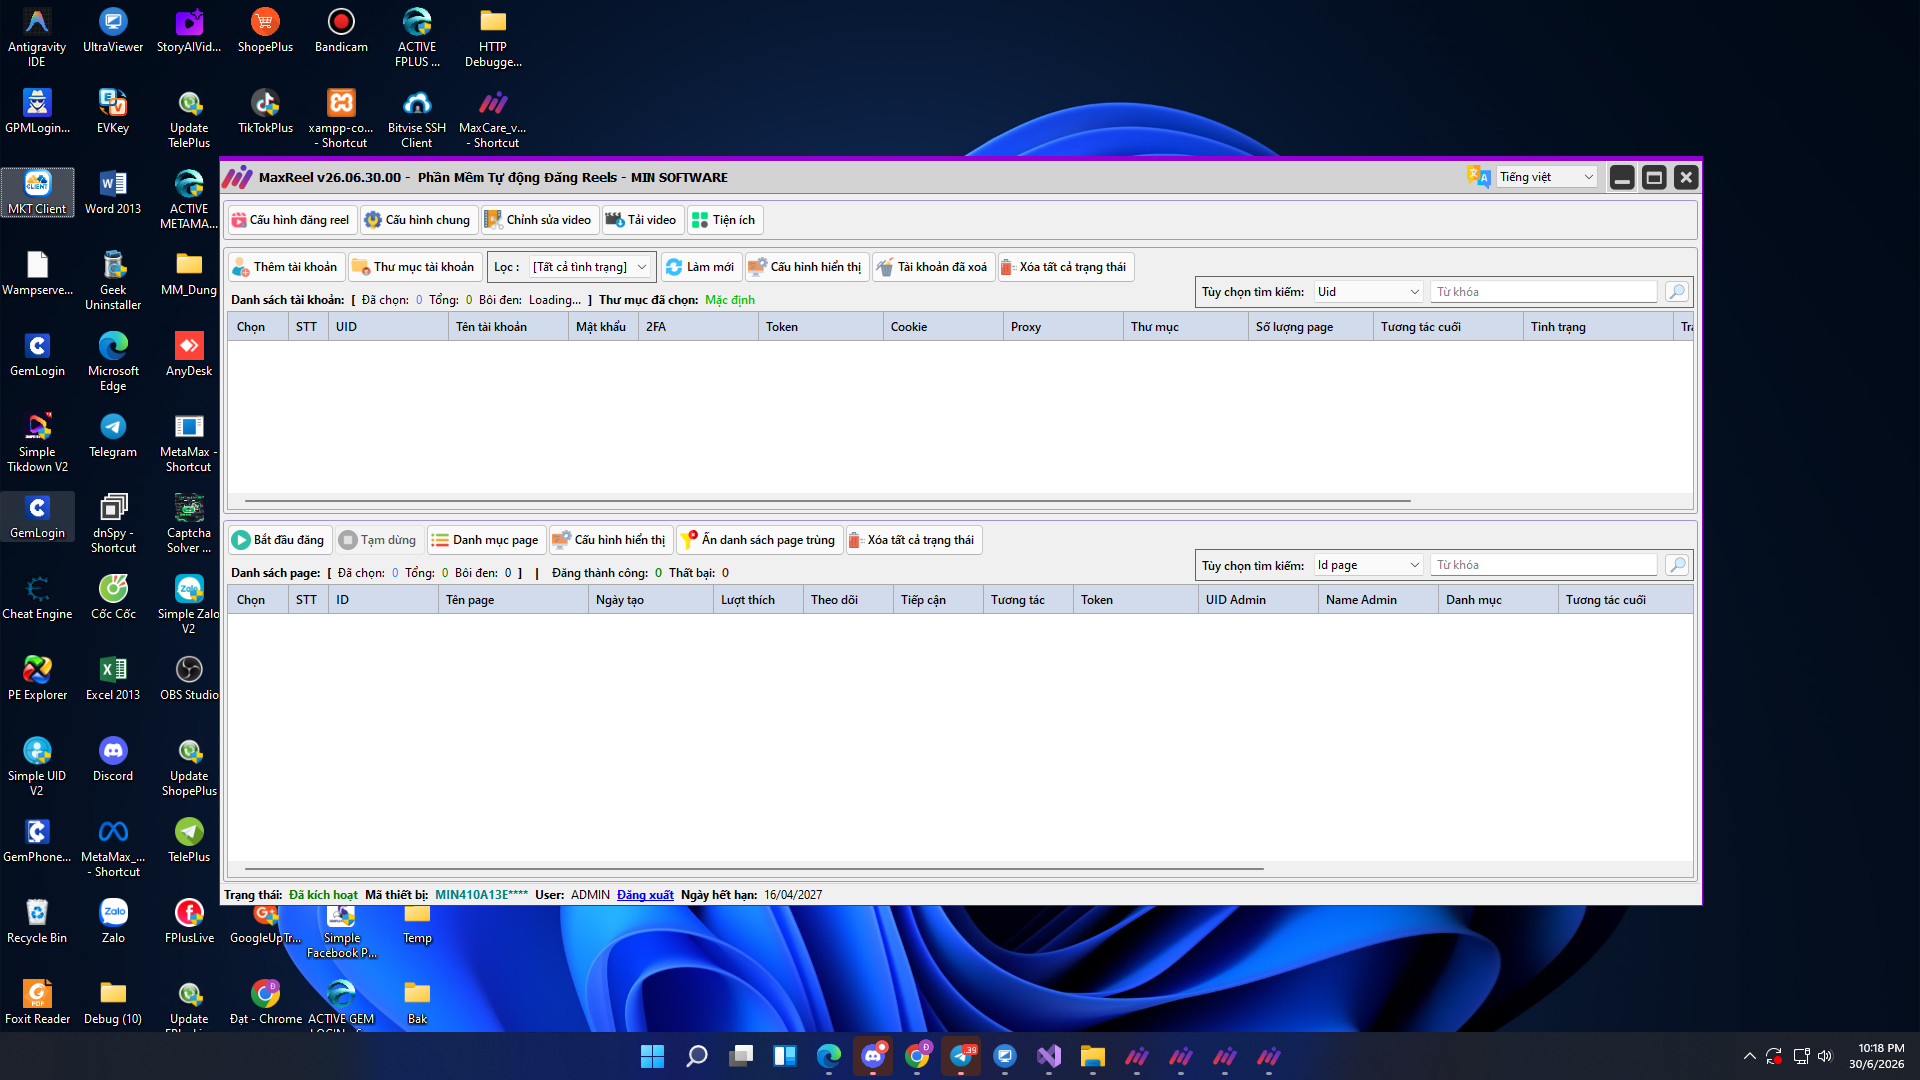
Task: Open Visual Studio from taskbar
Action: coord(1048,1056)
